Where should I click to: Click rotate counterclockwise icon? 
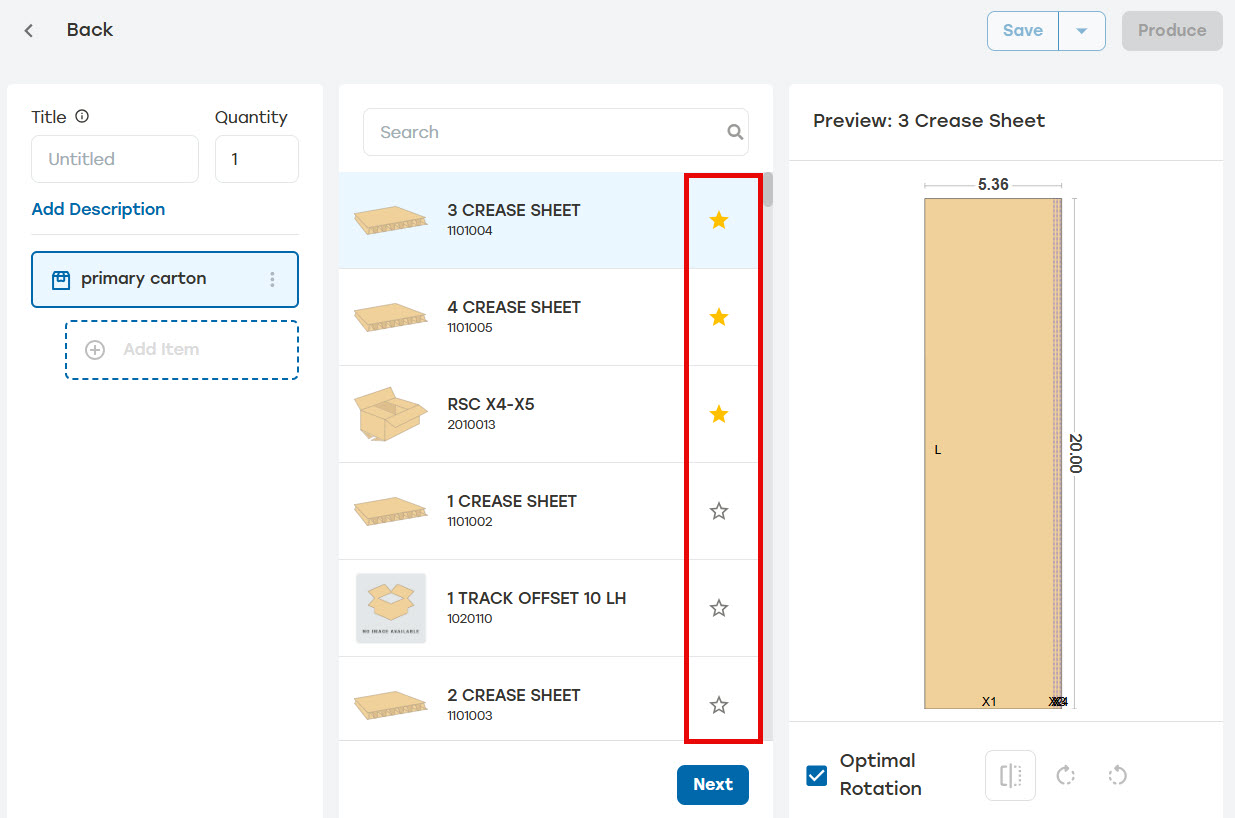(1118, 776)
